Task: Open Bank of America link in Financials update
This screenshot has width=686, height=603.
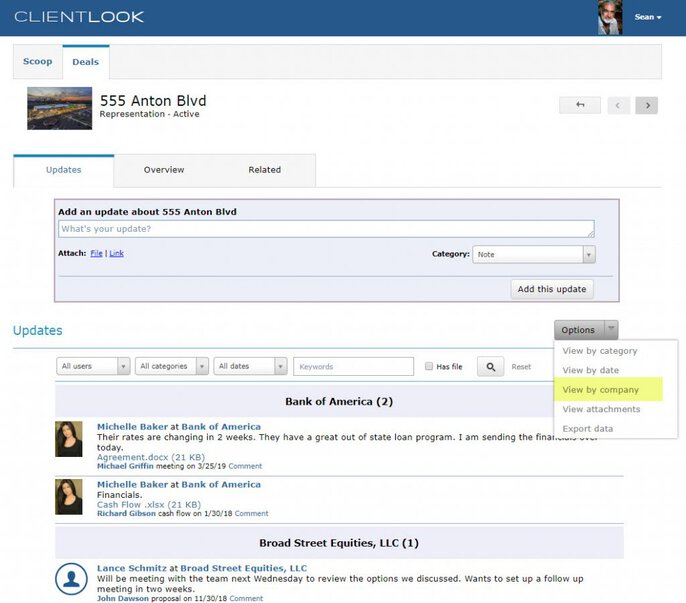Action: click(x=221, y=484)
